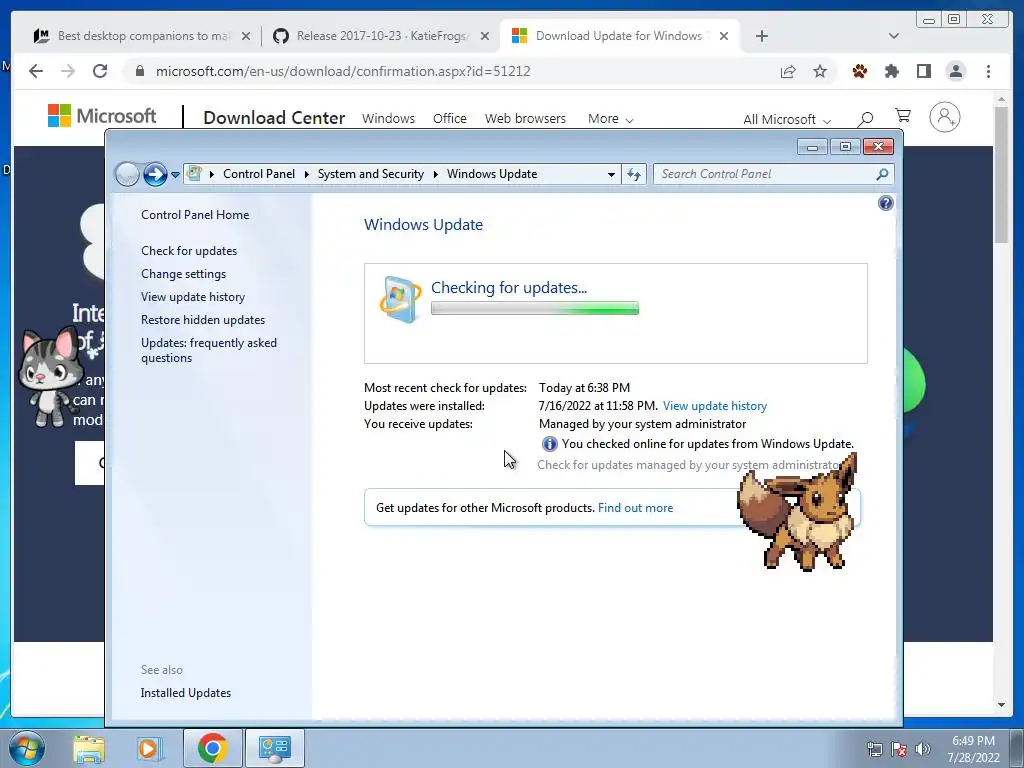Click Check for updates in sidebar
The height and width of the screenshot is (768, 1024).
189,251
